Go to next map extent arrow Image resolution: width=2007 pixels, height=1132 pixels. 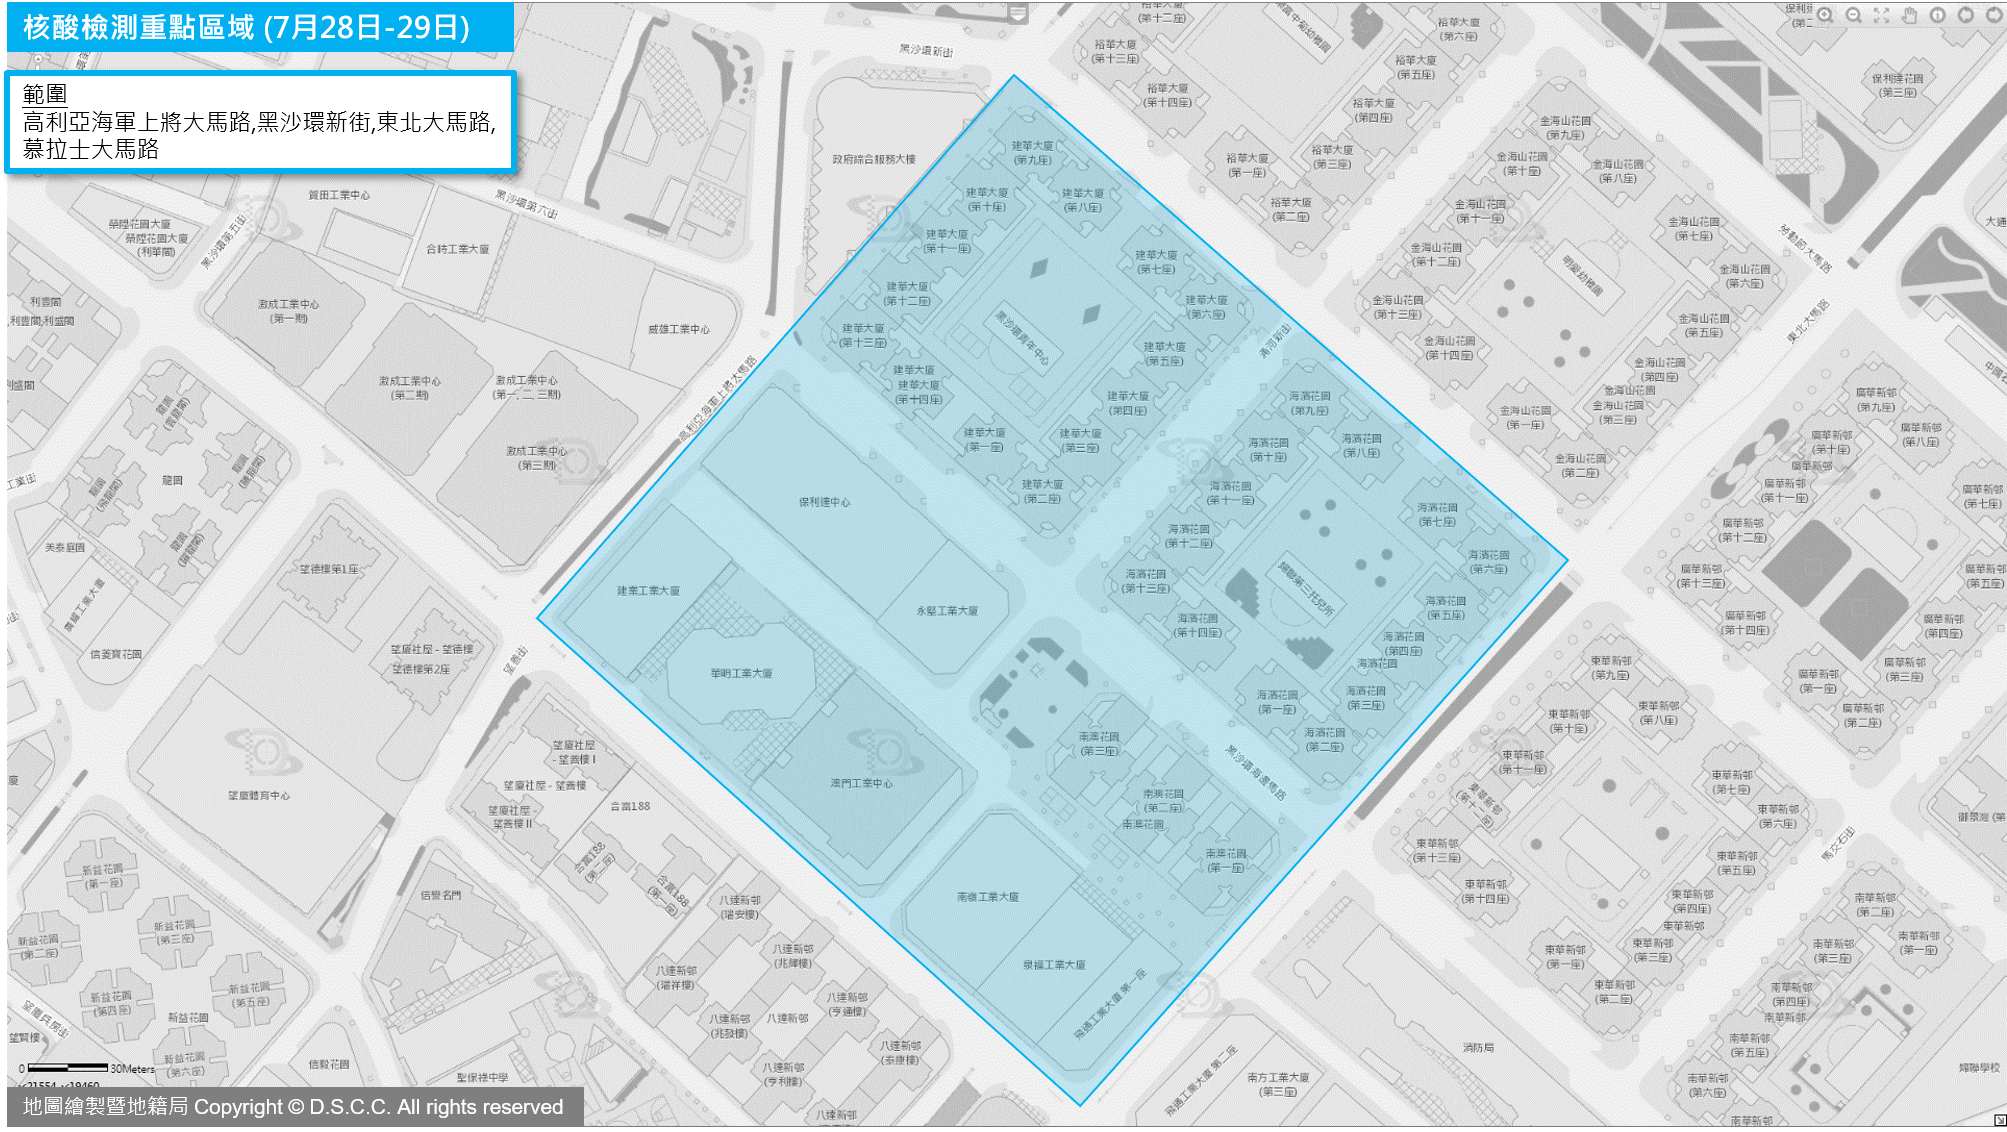point(1993,15)
